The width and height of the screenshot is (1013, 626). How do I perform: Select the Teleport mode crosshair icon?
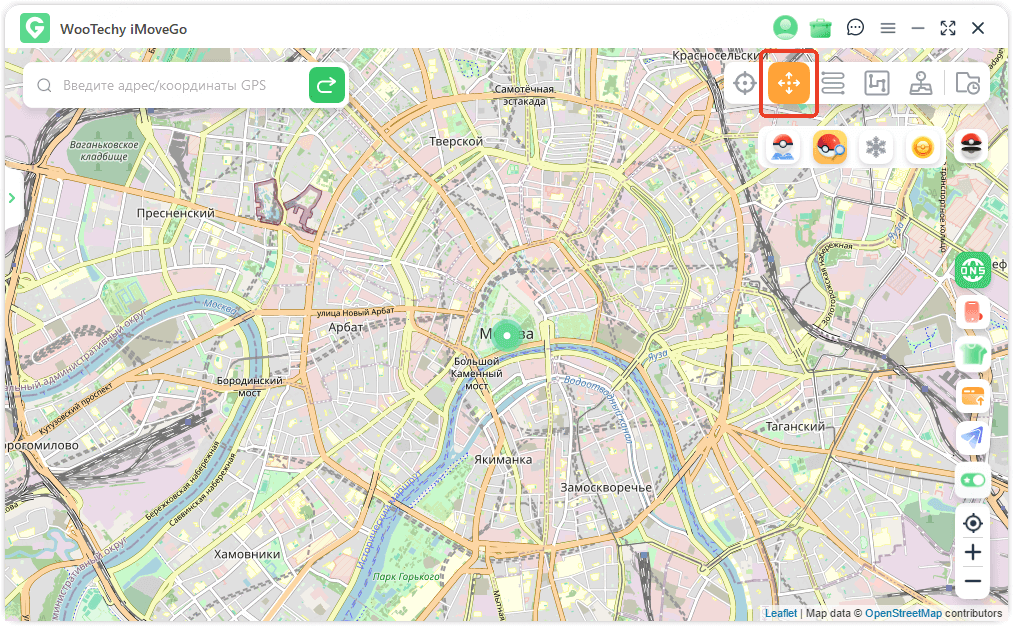(745, 84)
